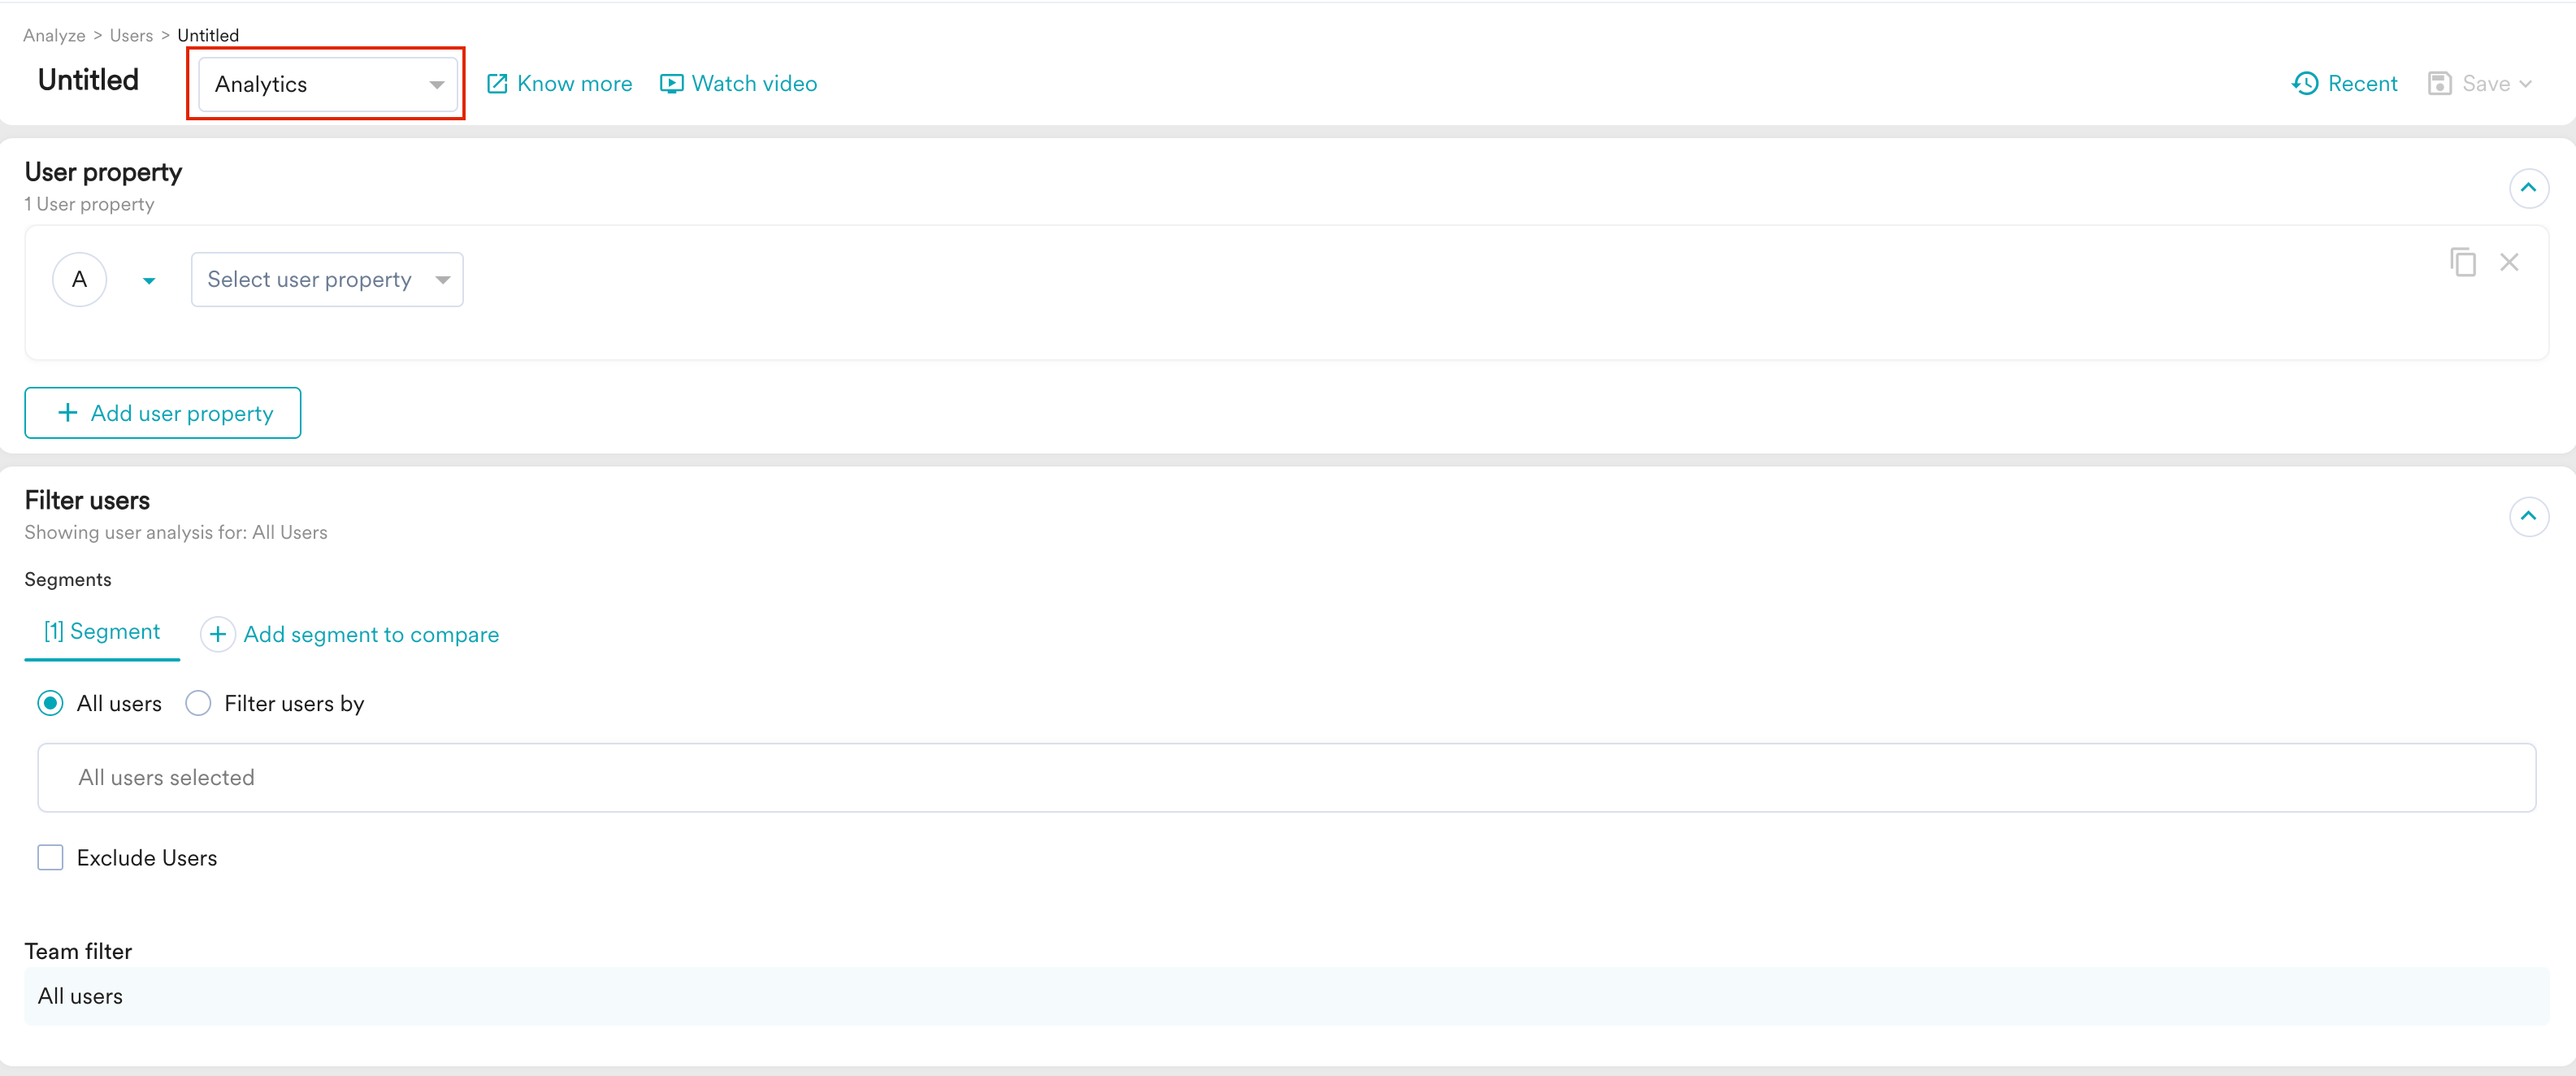Duplicate user property A with copy icon

tap(2463, 262)
